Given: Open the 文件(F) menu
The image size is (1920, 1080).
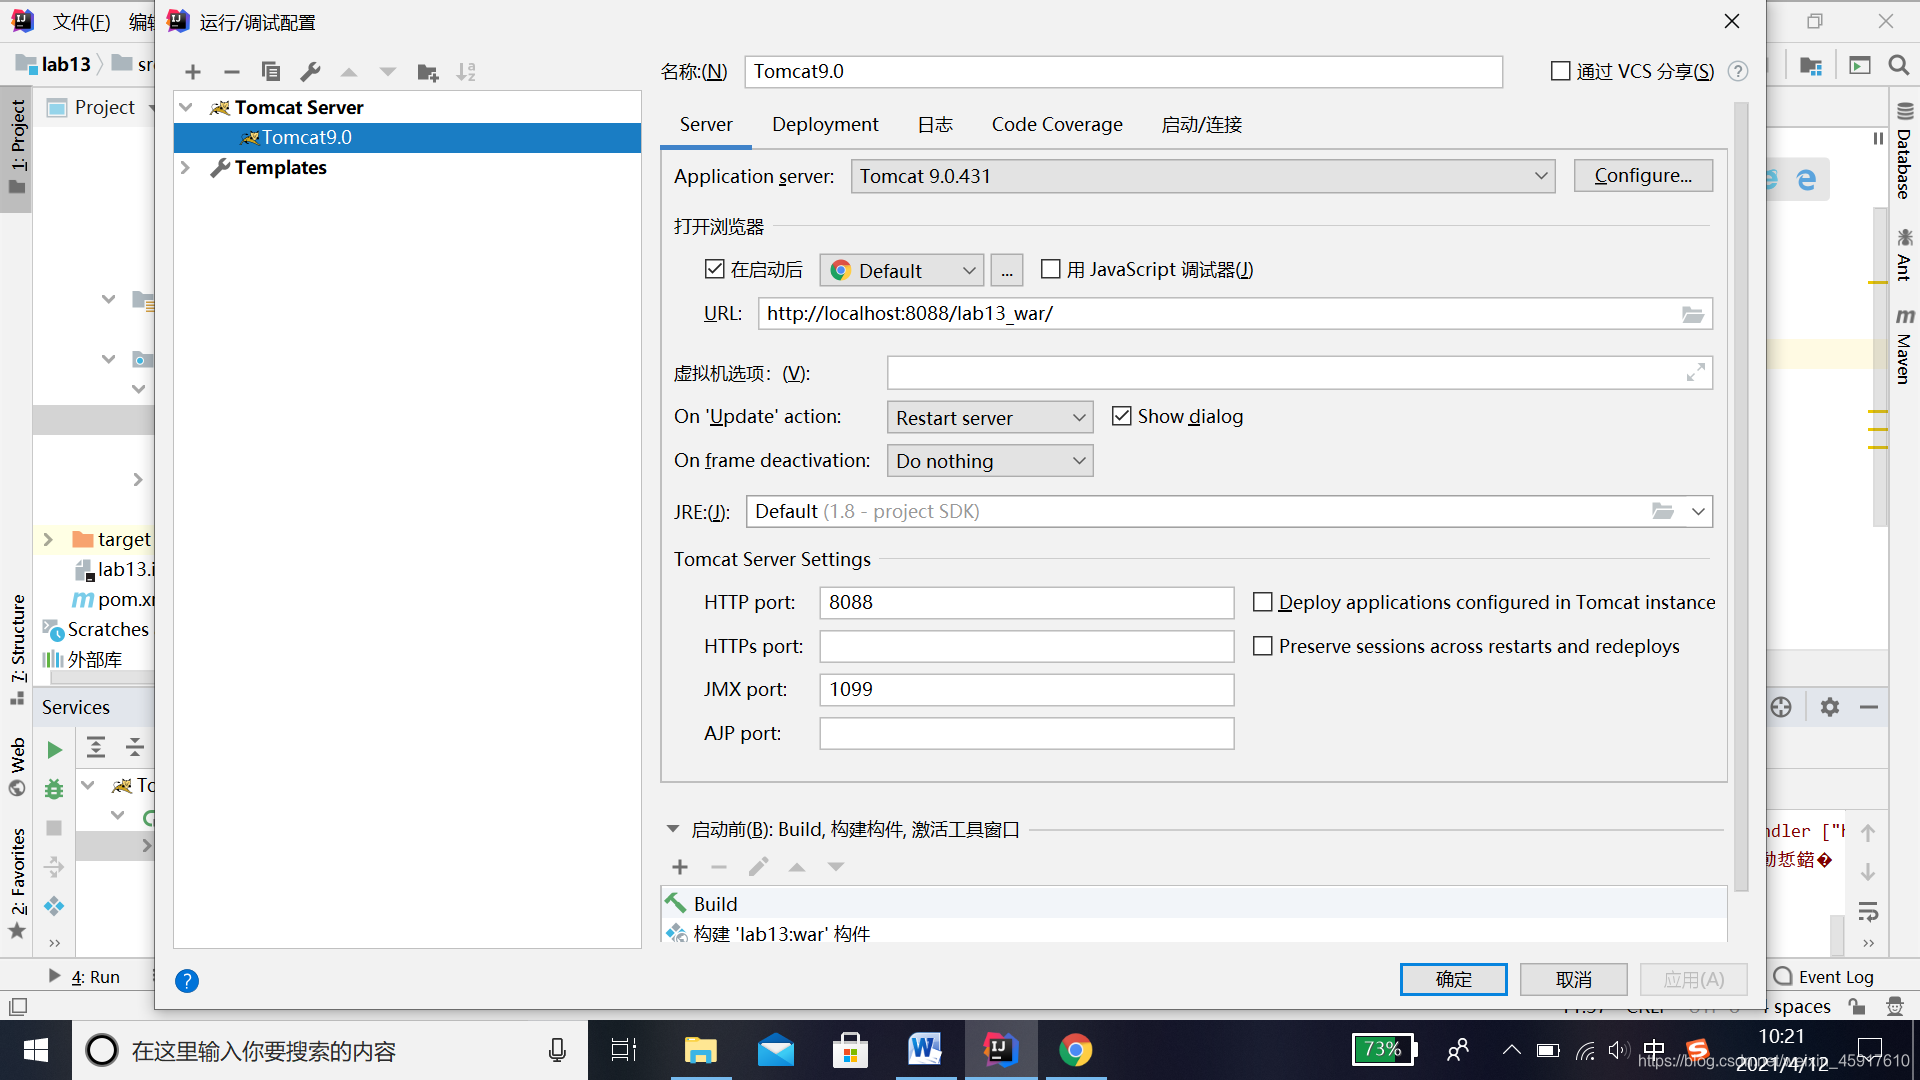Looking at the screenshot, I should point(81,22).
